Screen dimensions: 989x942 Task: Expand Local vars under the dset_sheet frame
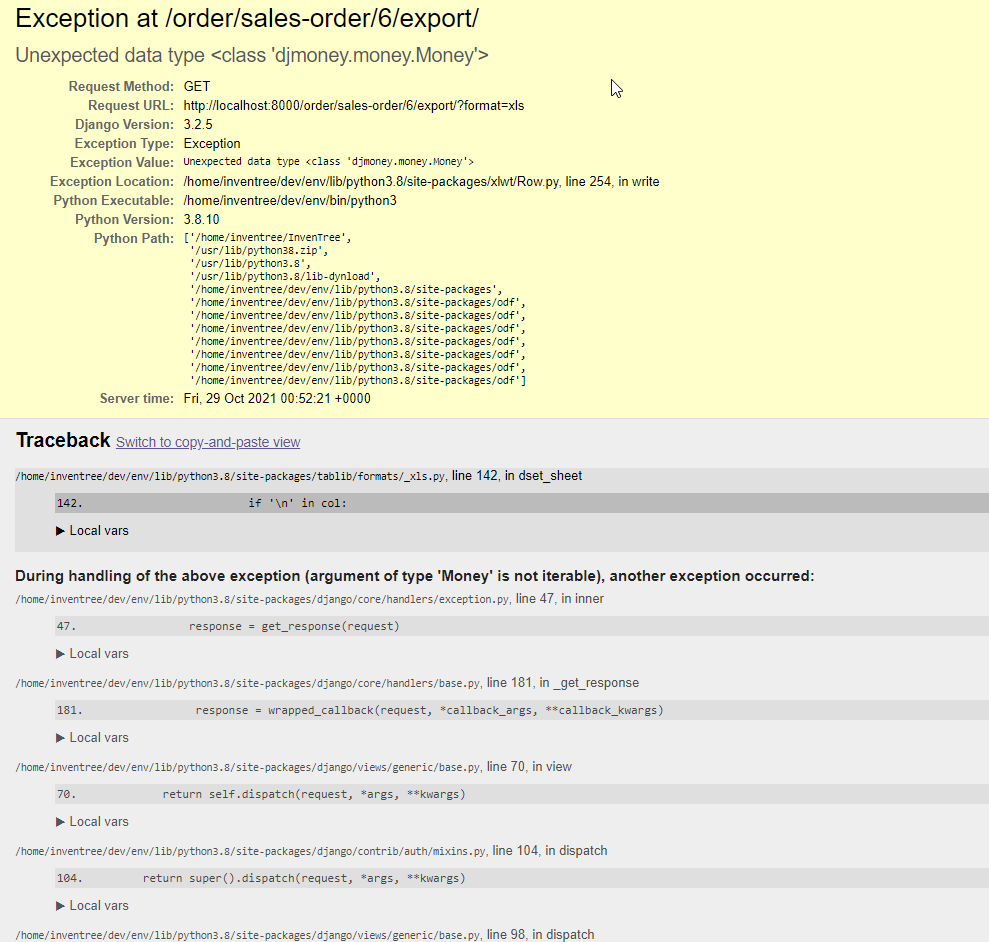click(x=92, y=530)
